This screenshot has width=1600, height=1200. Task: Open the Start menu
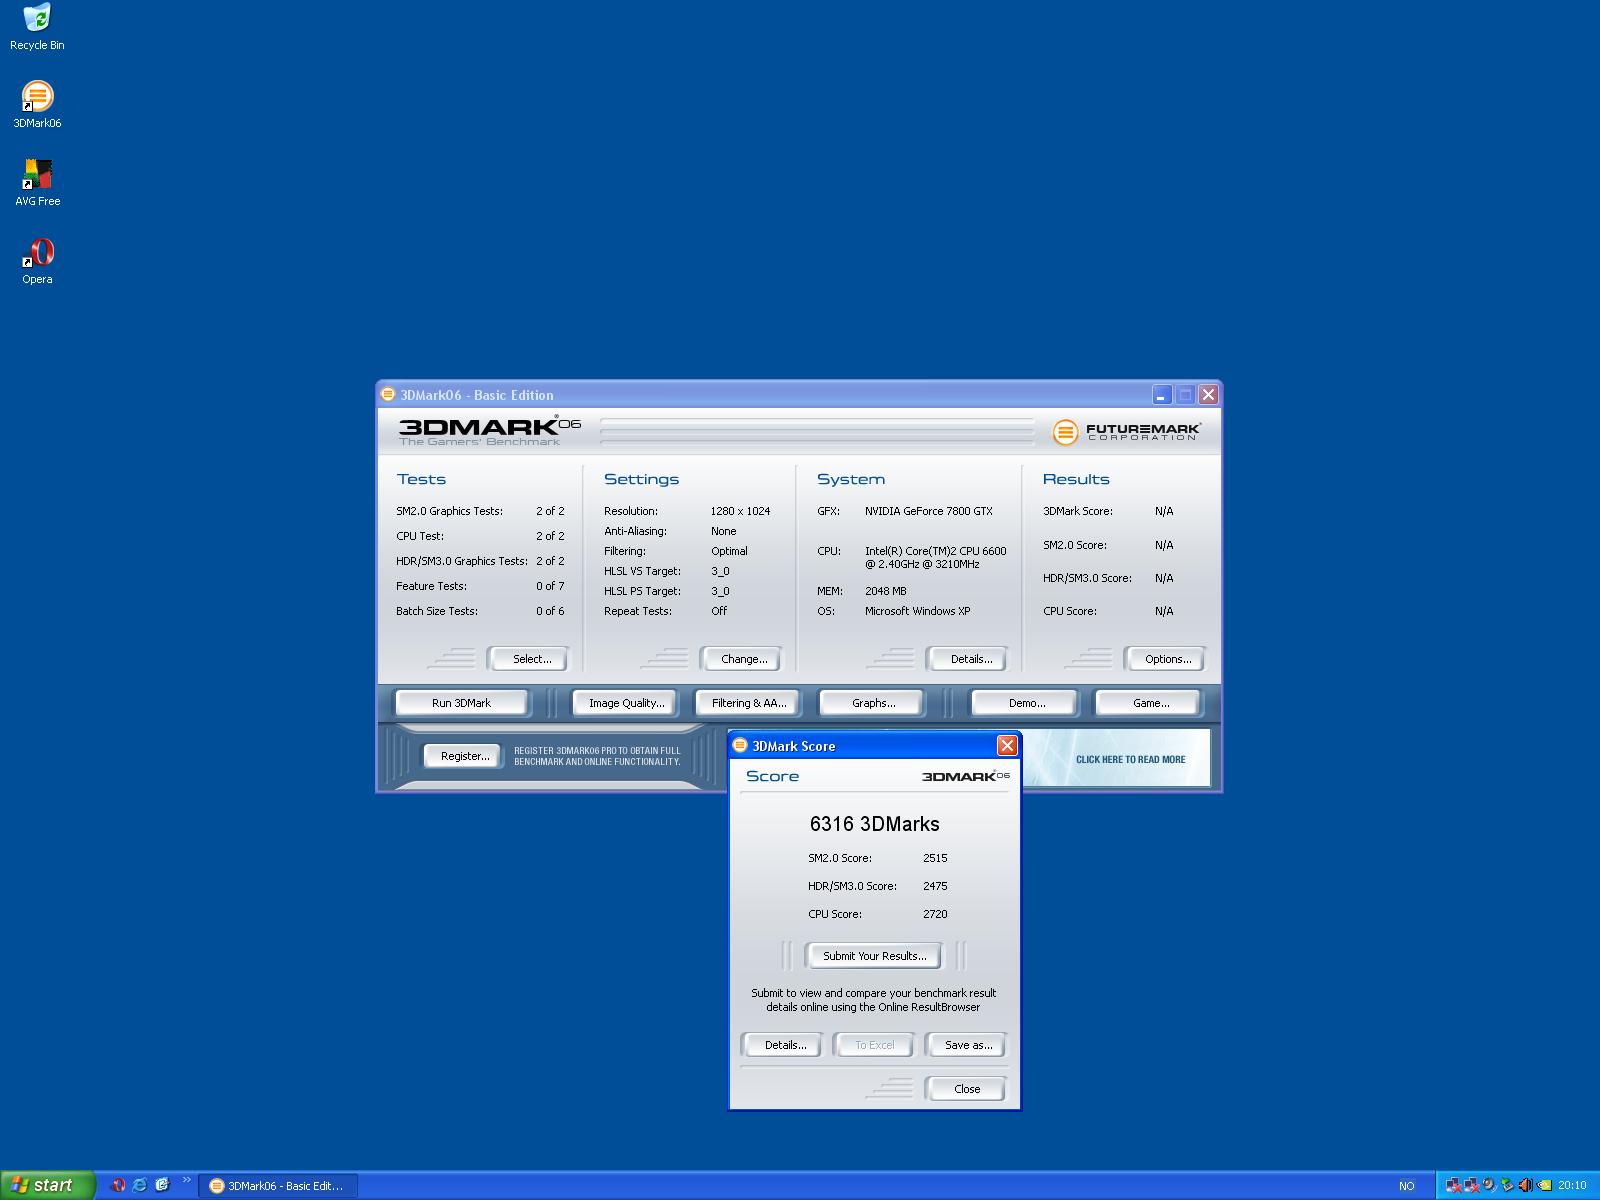(47, 1185)
